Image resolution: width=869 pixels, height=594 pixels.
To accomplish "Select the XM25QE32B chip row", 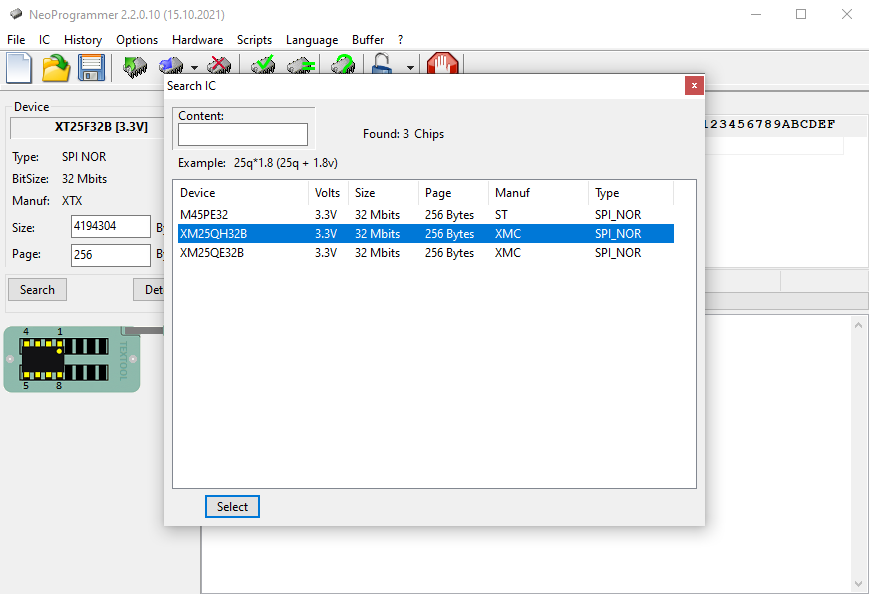I will [426, 253].
